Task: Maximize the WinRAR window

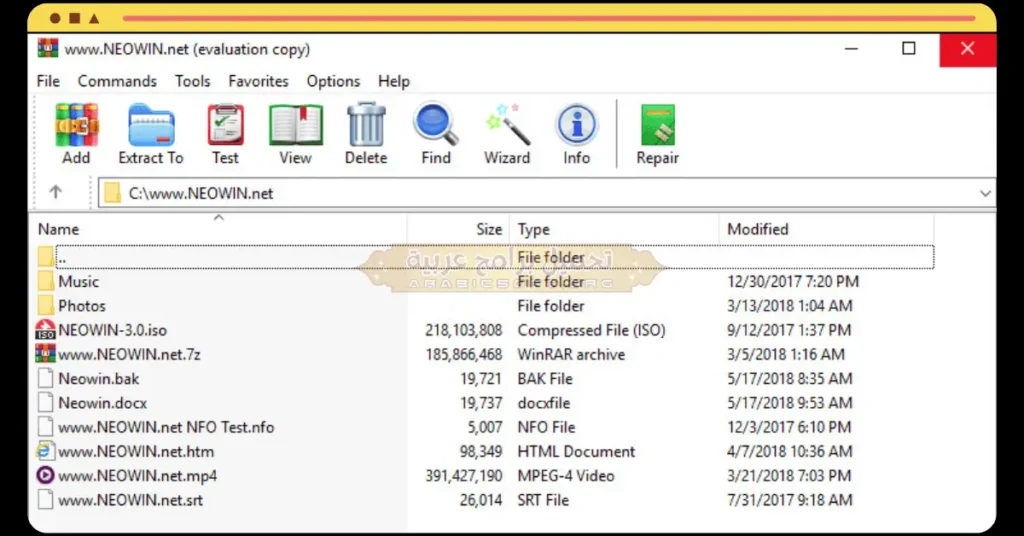Action: pyautogui.click(x=908, y=49)
